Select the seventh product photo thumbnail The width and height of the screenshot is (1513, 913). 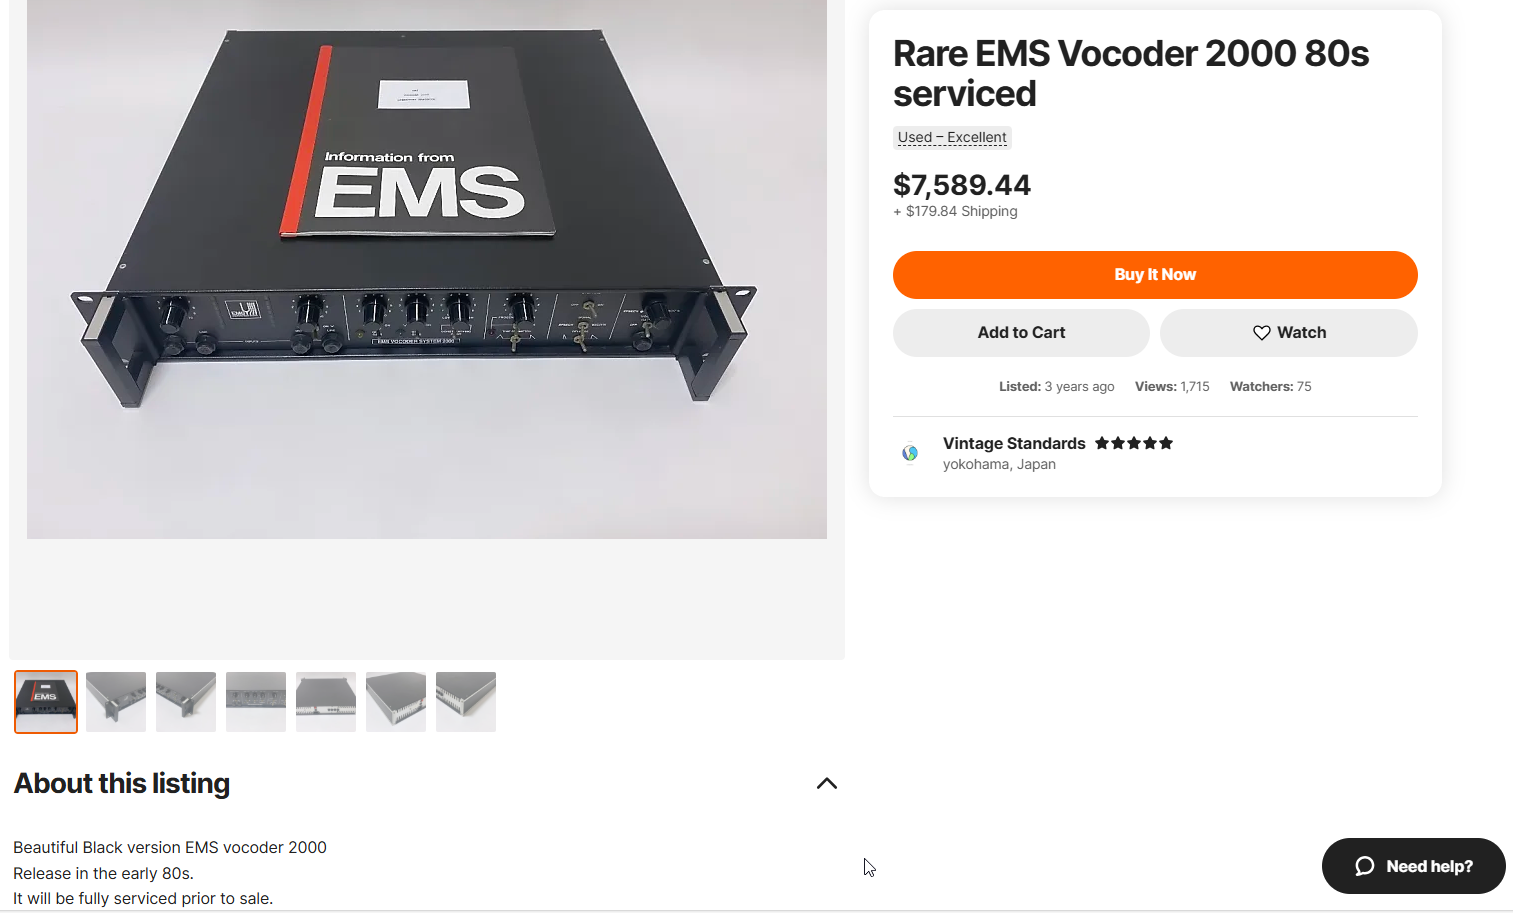(466, 702)
